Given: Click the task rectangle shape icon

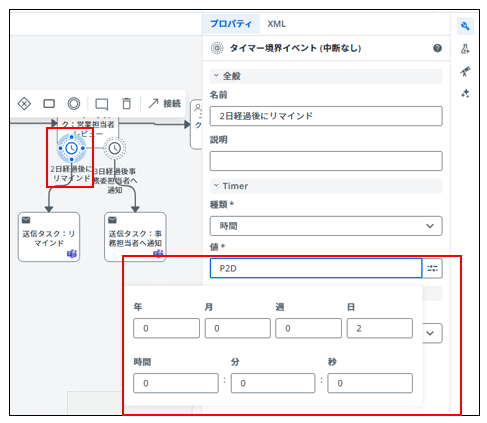Looking at the screenshot, I should pos(49,104).
